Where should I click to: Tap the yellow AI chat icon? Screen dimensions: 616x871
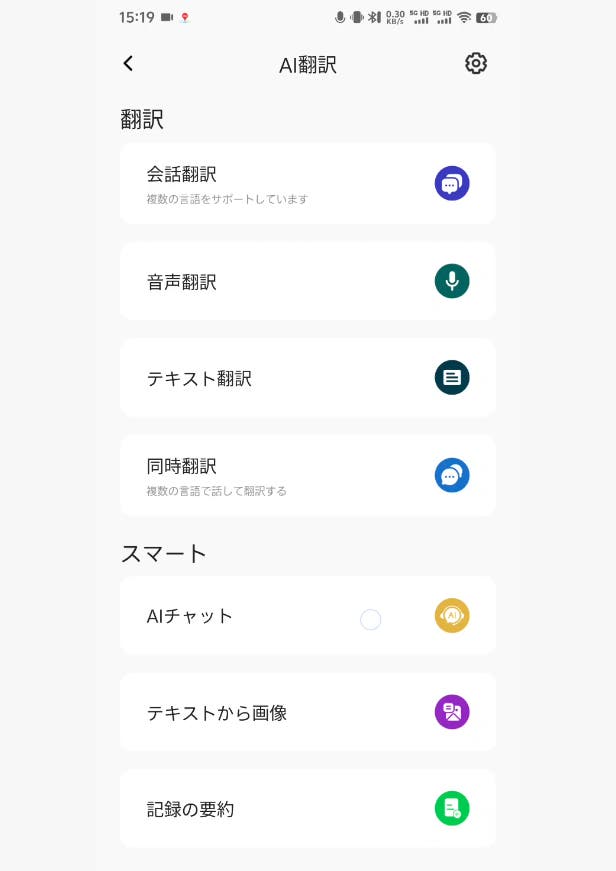(x=452, y=615)
